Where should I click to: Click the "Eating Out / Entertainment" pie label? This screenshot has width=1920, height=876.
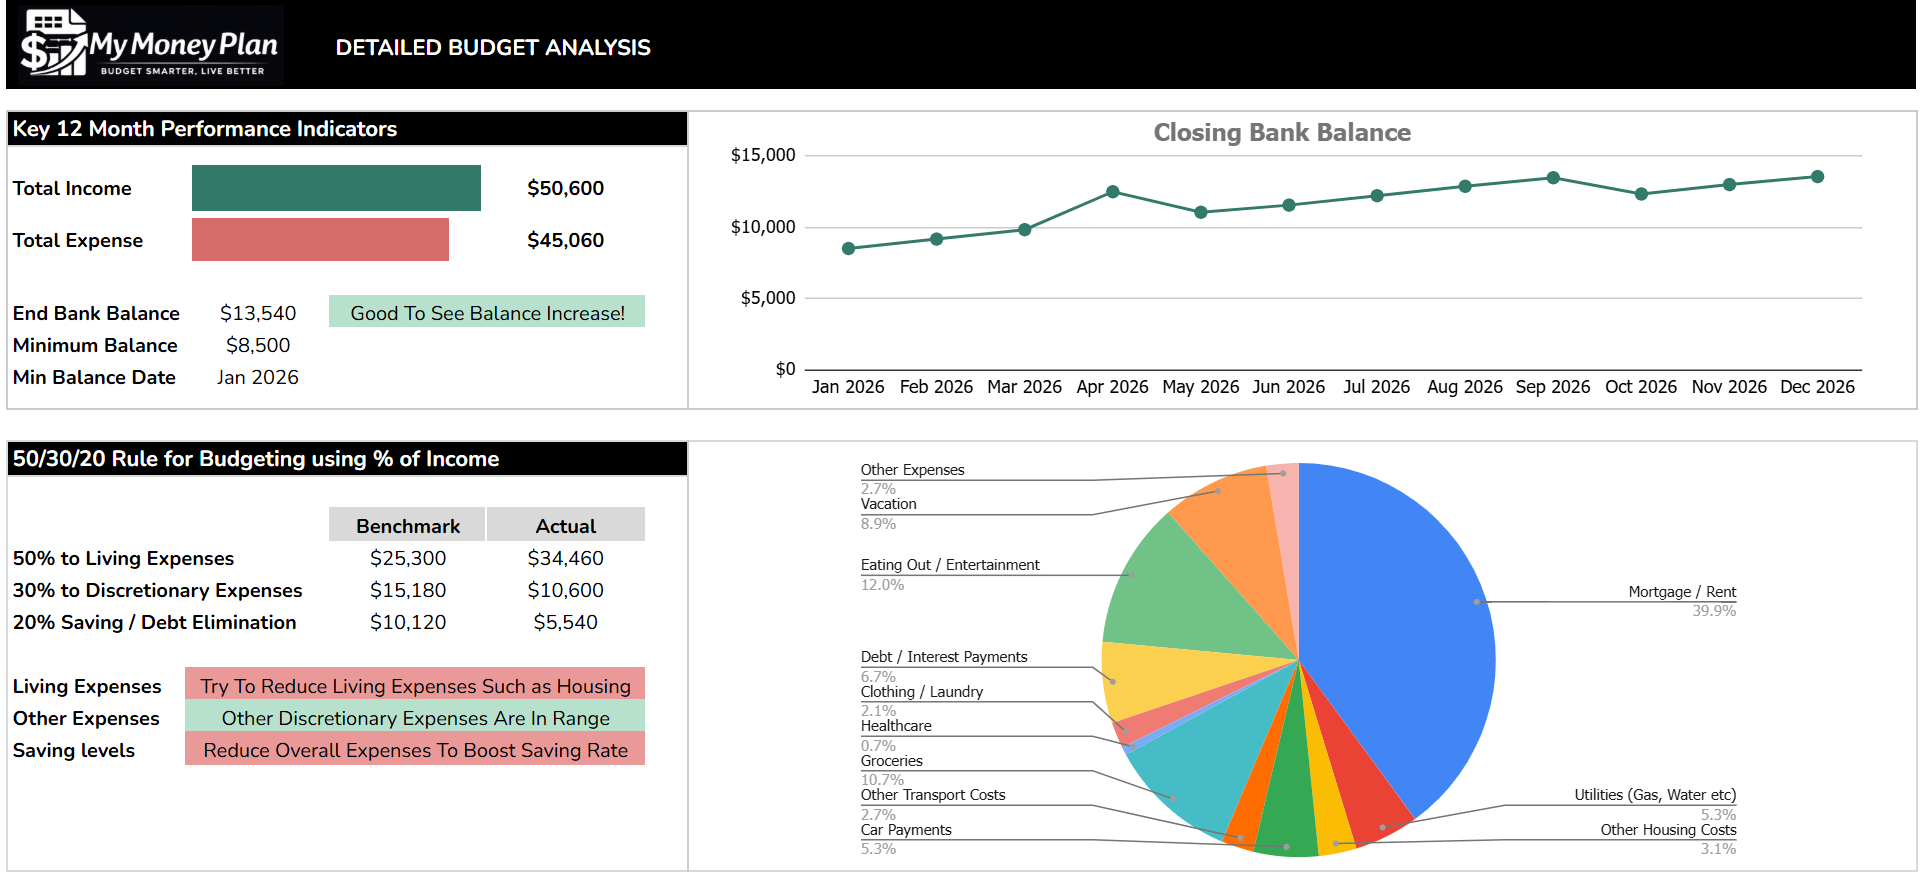(950, 565)
